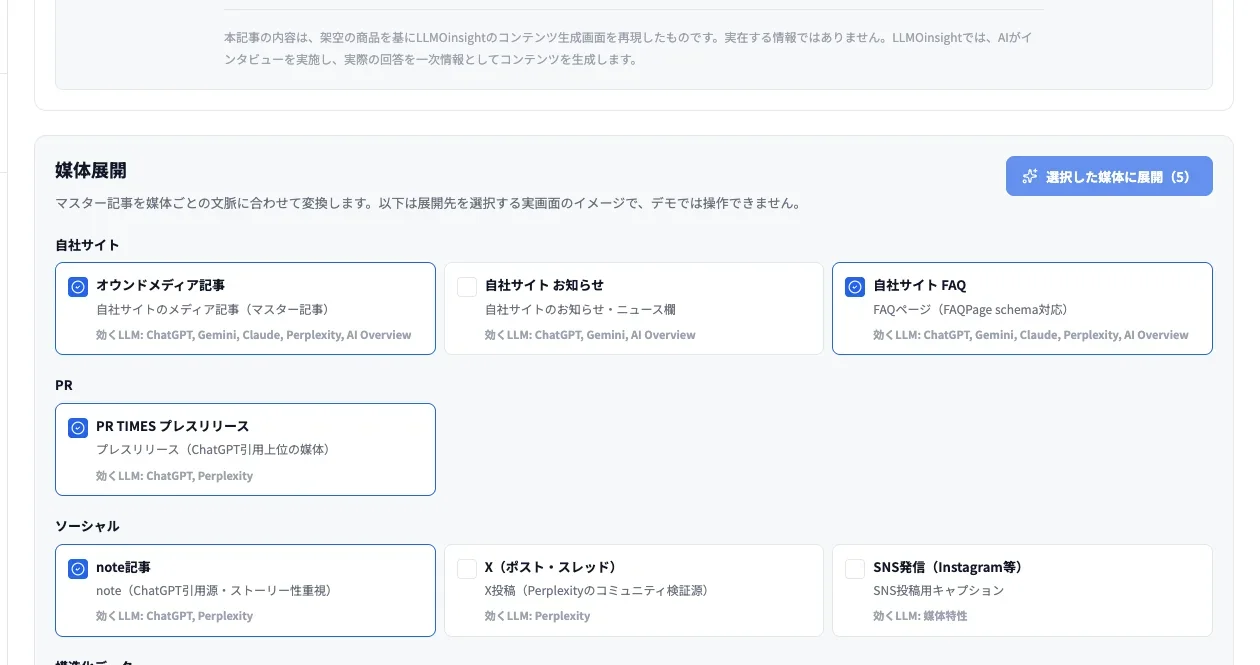The width and height of the screenshot is (1260, 665).
Task: Click the text SNS投稿用キャプション
Action: point(938,591)
